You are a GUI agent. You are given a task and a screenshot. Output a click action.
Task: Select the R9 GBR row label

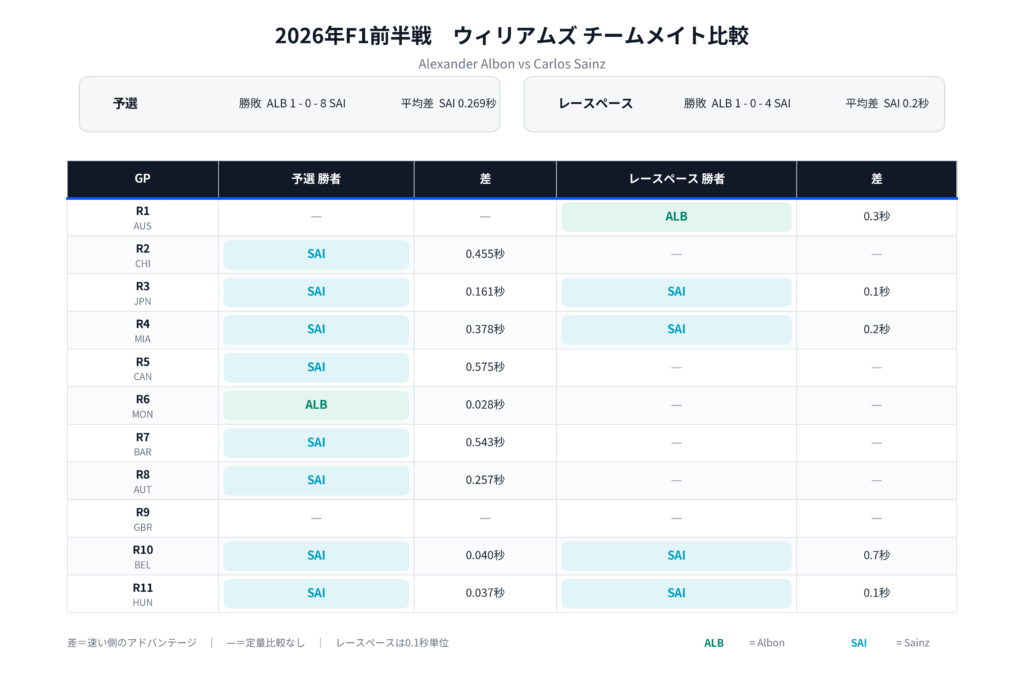coord(142,520)
